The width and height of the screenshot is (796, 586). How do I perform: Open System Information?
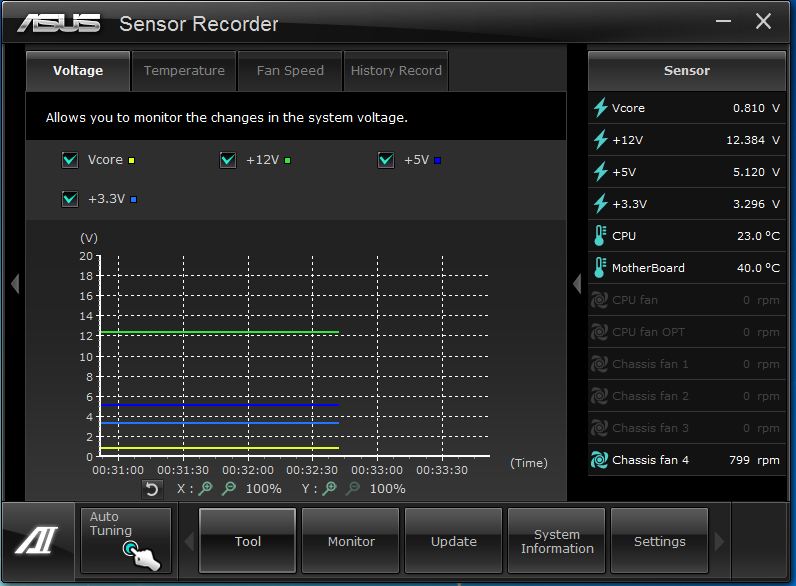[x=557, y=541]
